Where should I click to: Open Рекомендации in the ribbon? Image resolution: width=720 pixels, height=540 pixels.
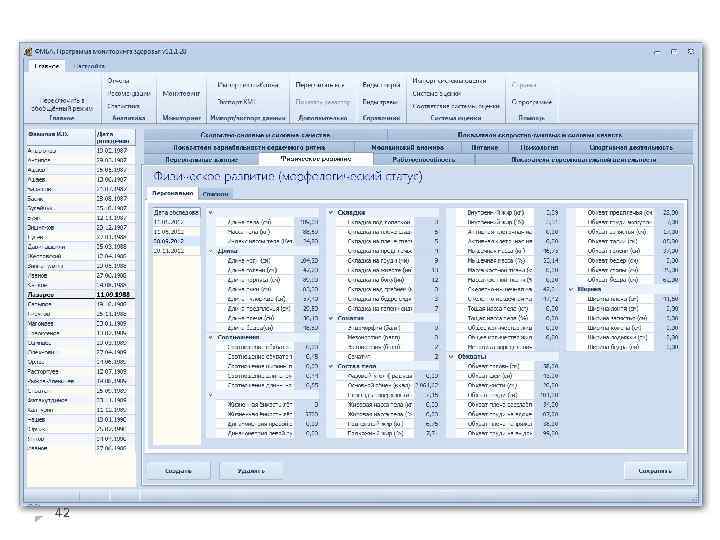click(x=129, y=93)
